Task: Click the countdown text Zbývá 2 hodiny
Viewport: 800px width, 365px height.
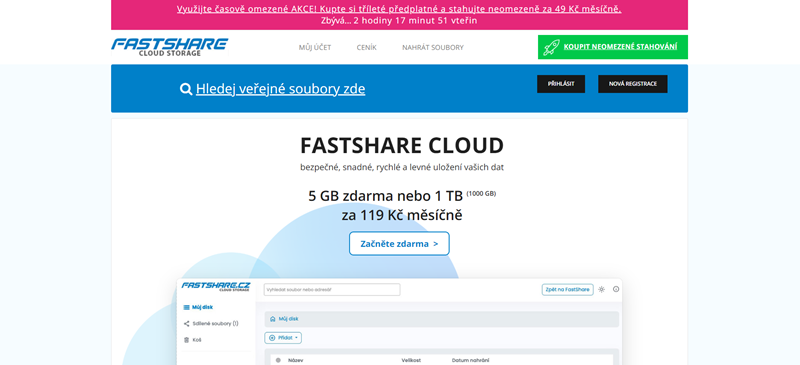Action: tap(399, 21)
